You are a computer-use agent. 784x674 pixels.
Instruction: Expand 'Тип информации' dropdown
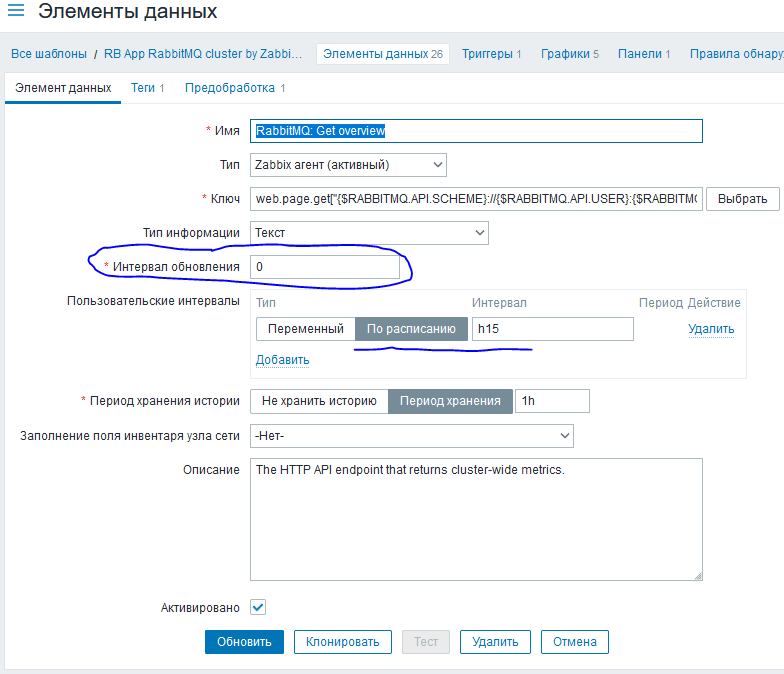pos(369,233)
